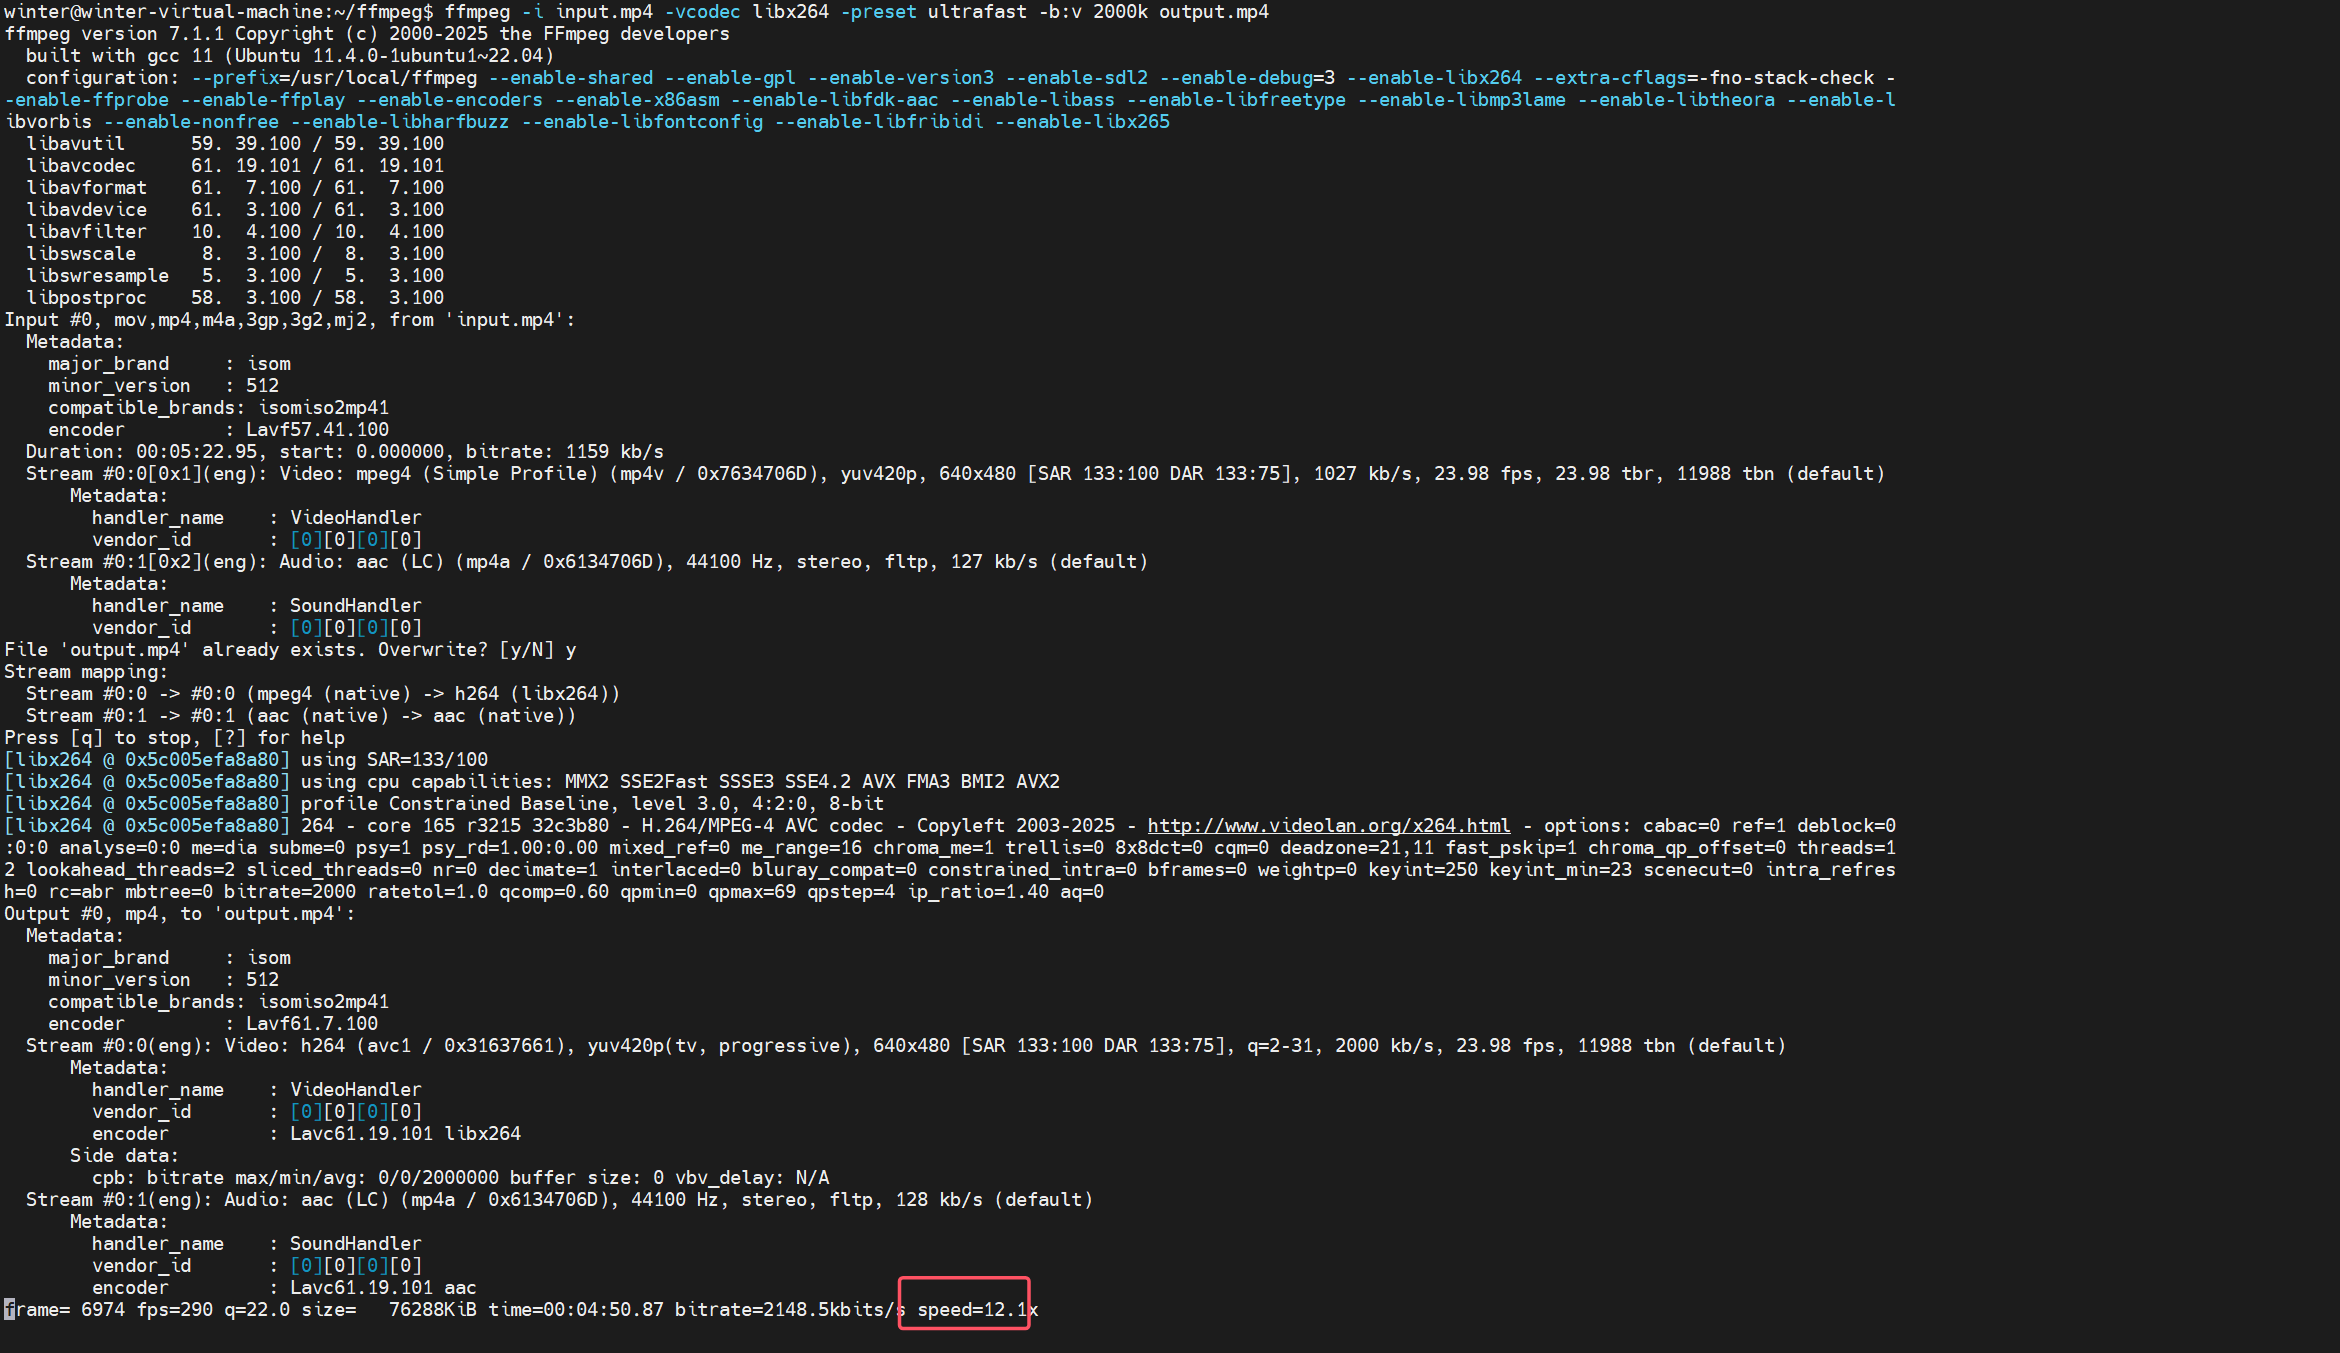Click the Output #0 'output.mp4' line
This screenshot has height=1353, width=2340.
[x=179, y=914]
